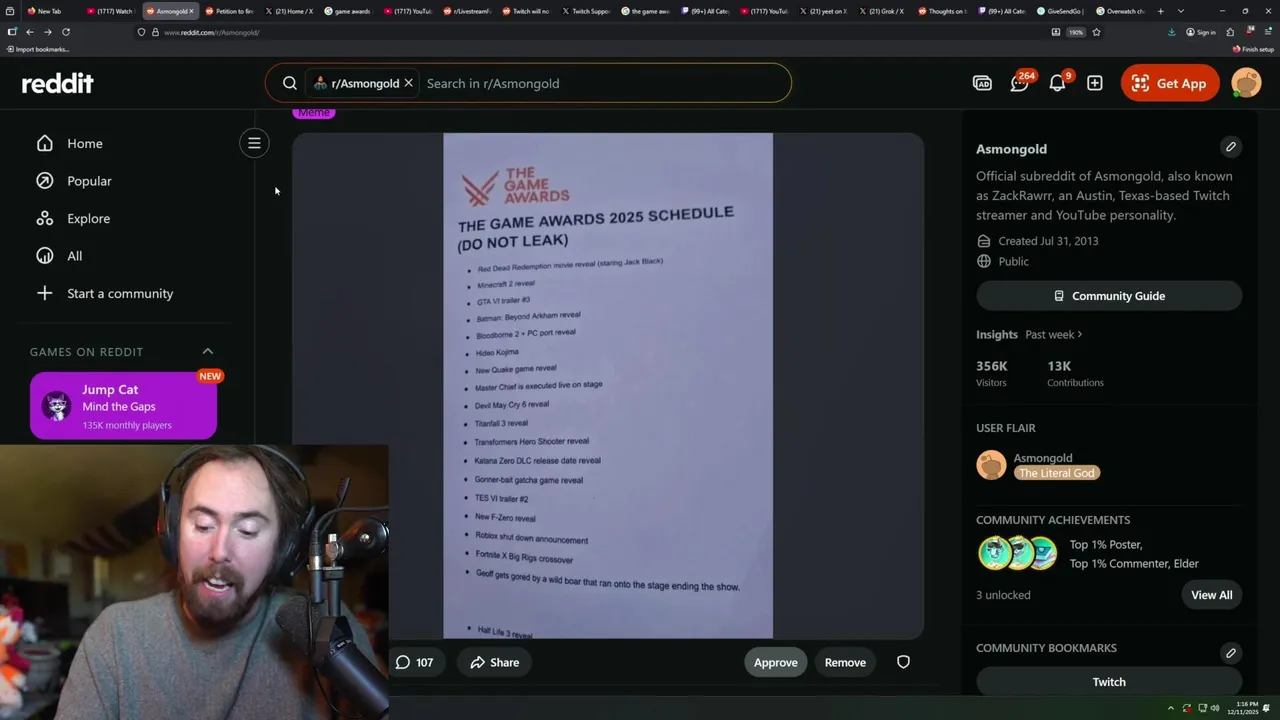
Task: Switch to r/Livestreamfail tab
Action: 466,11
